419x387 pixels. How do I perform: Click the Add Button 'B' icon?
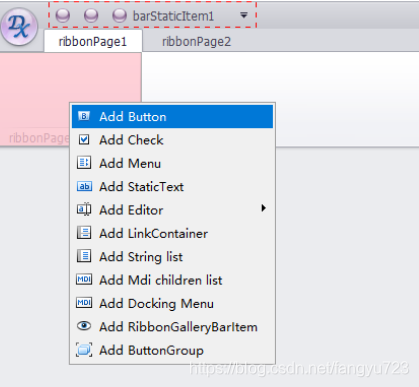click(84, 116)
